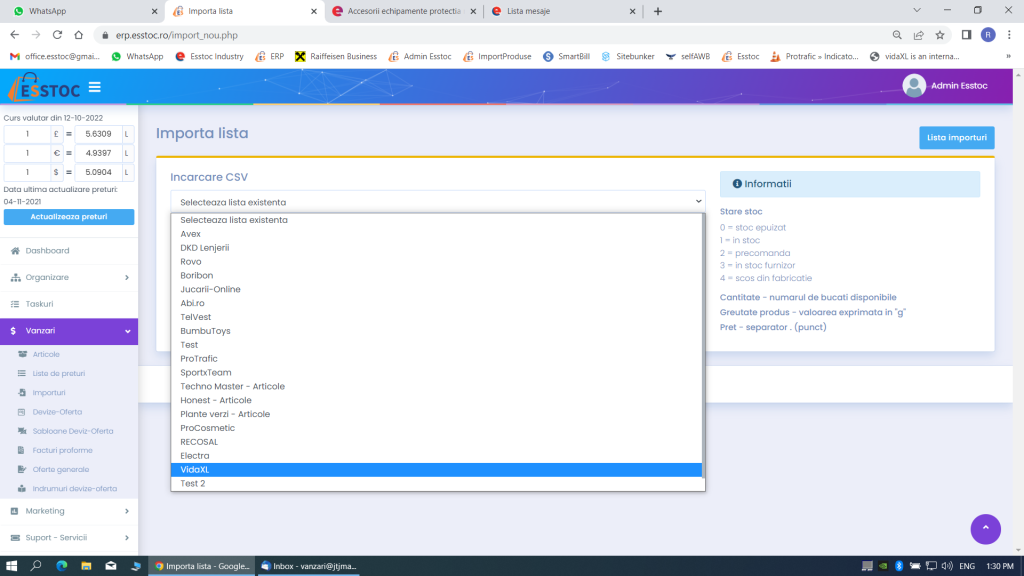Click the dollar exchange rate value field
Image resolution: width=1024 pixels, height=576 pixels.
tap(98, 172)
